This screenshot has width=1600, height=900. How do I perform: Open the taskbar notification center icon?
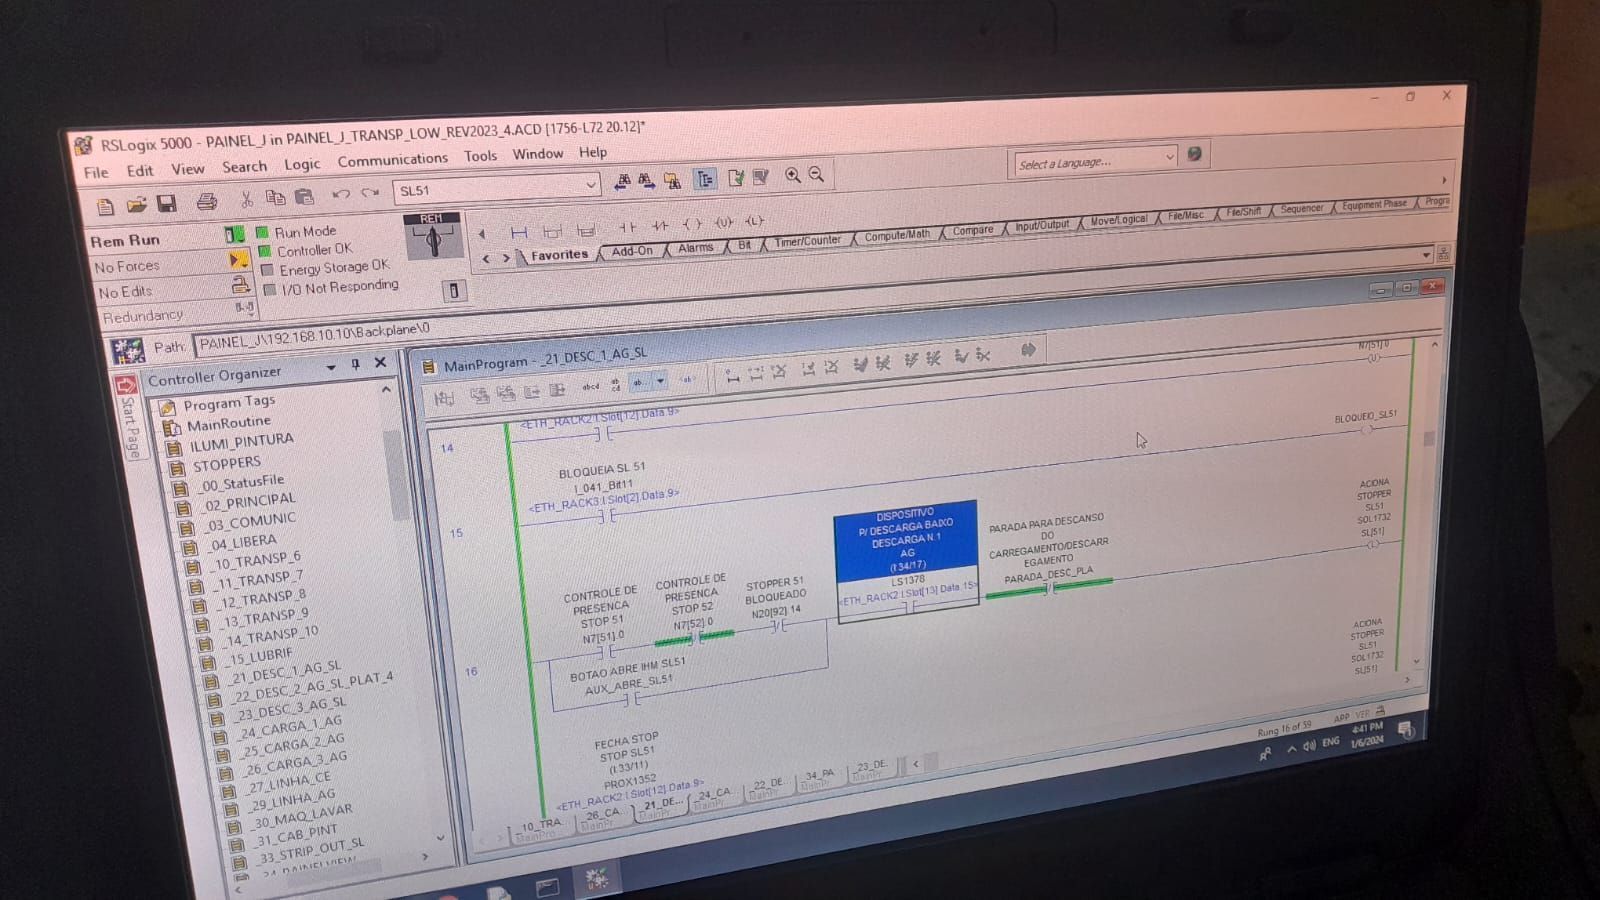pyautogui.click(x=1404, y=729)
